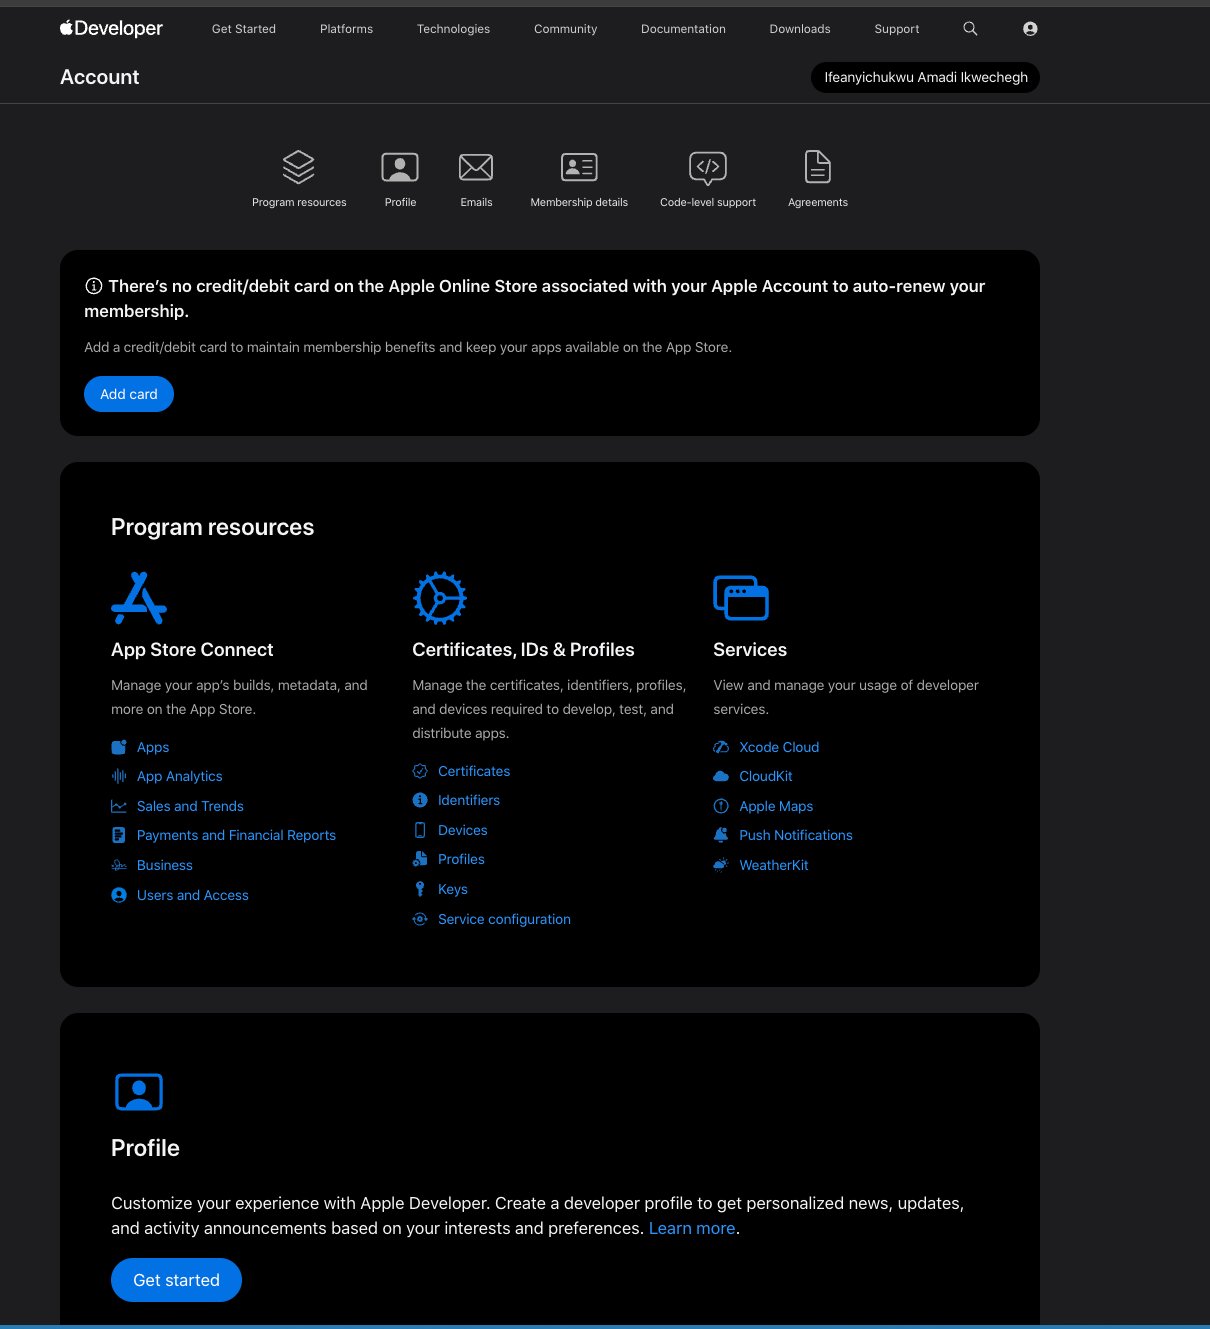Click the search magnifier icon
1210x1329 pixels.
point(970,28)
